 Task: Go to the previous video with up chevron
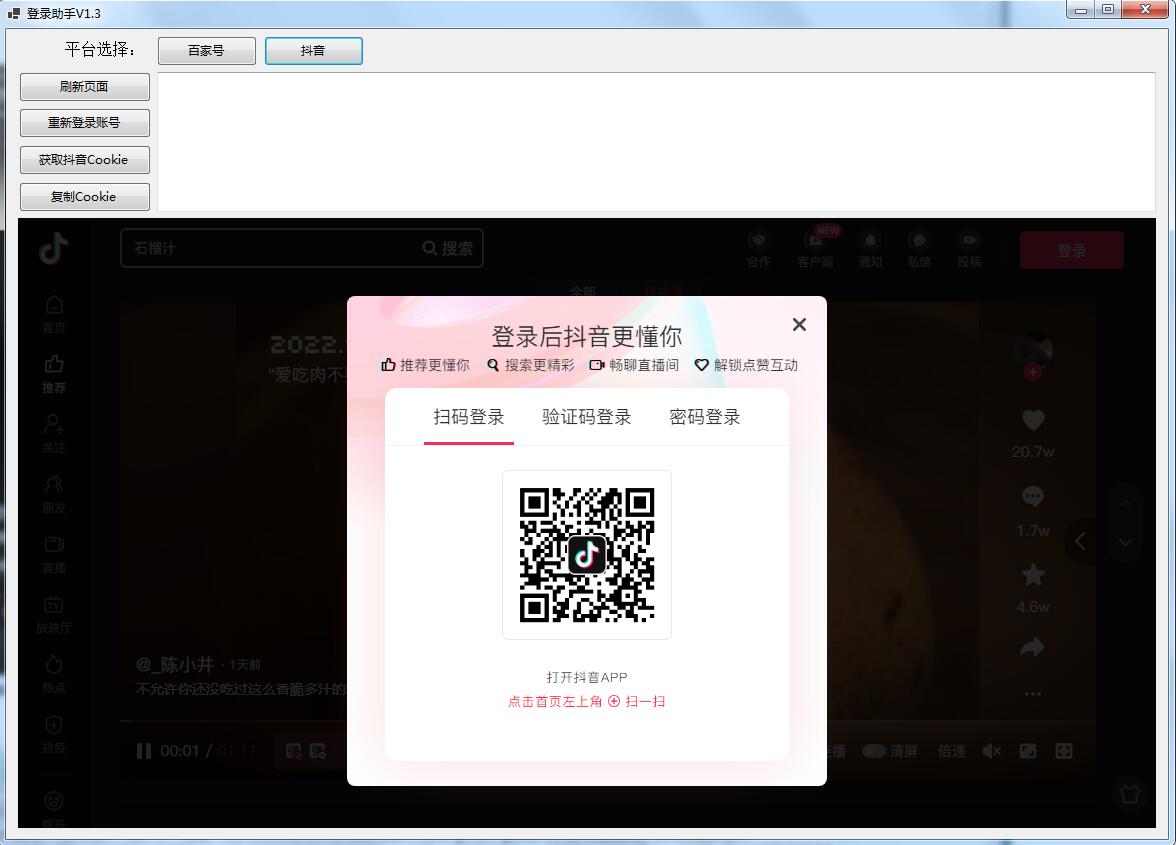[x=1125, y=503]
